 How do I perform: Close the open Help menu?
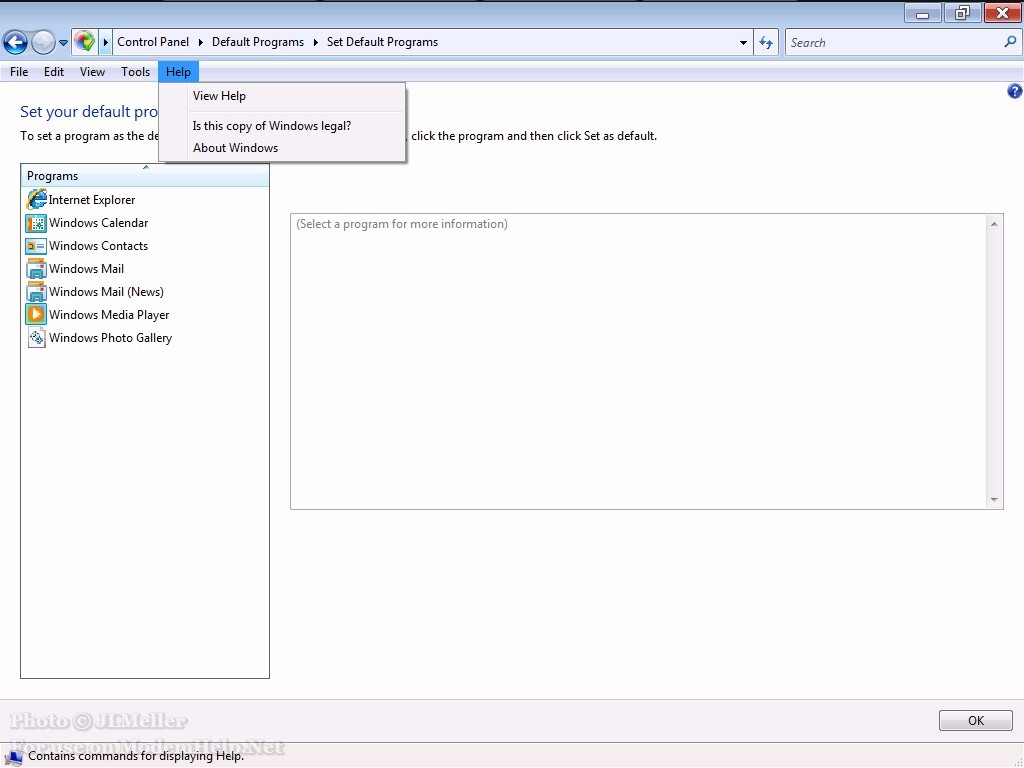coord(178,72)
